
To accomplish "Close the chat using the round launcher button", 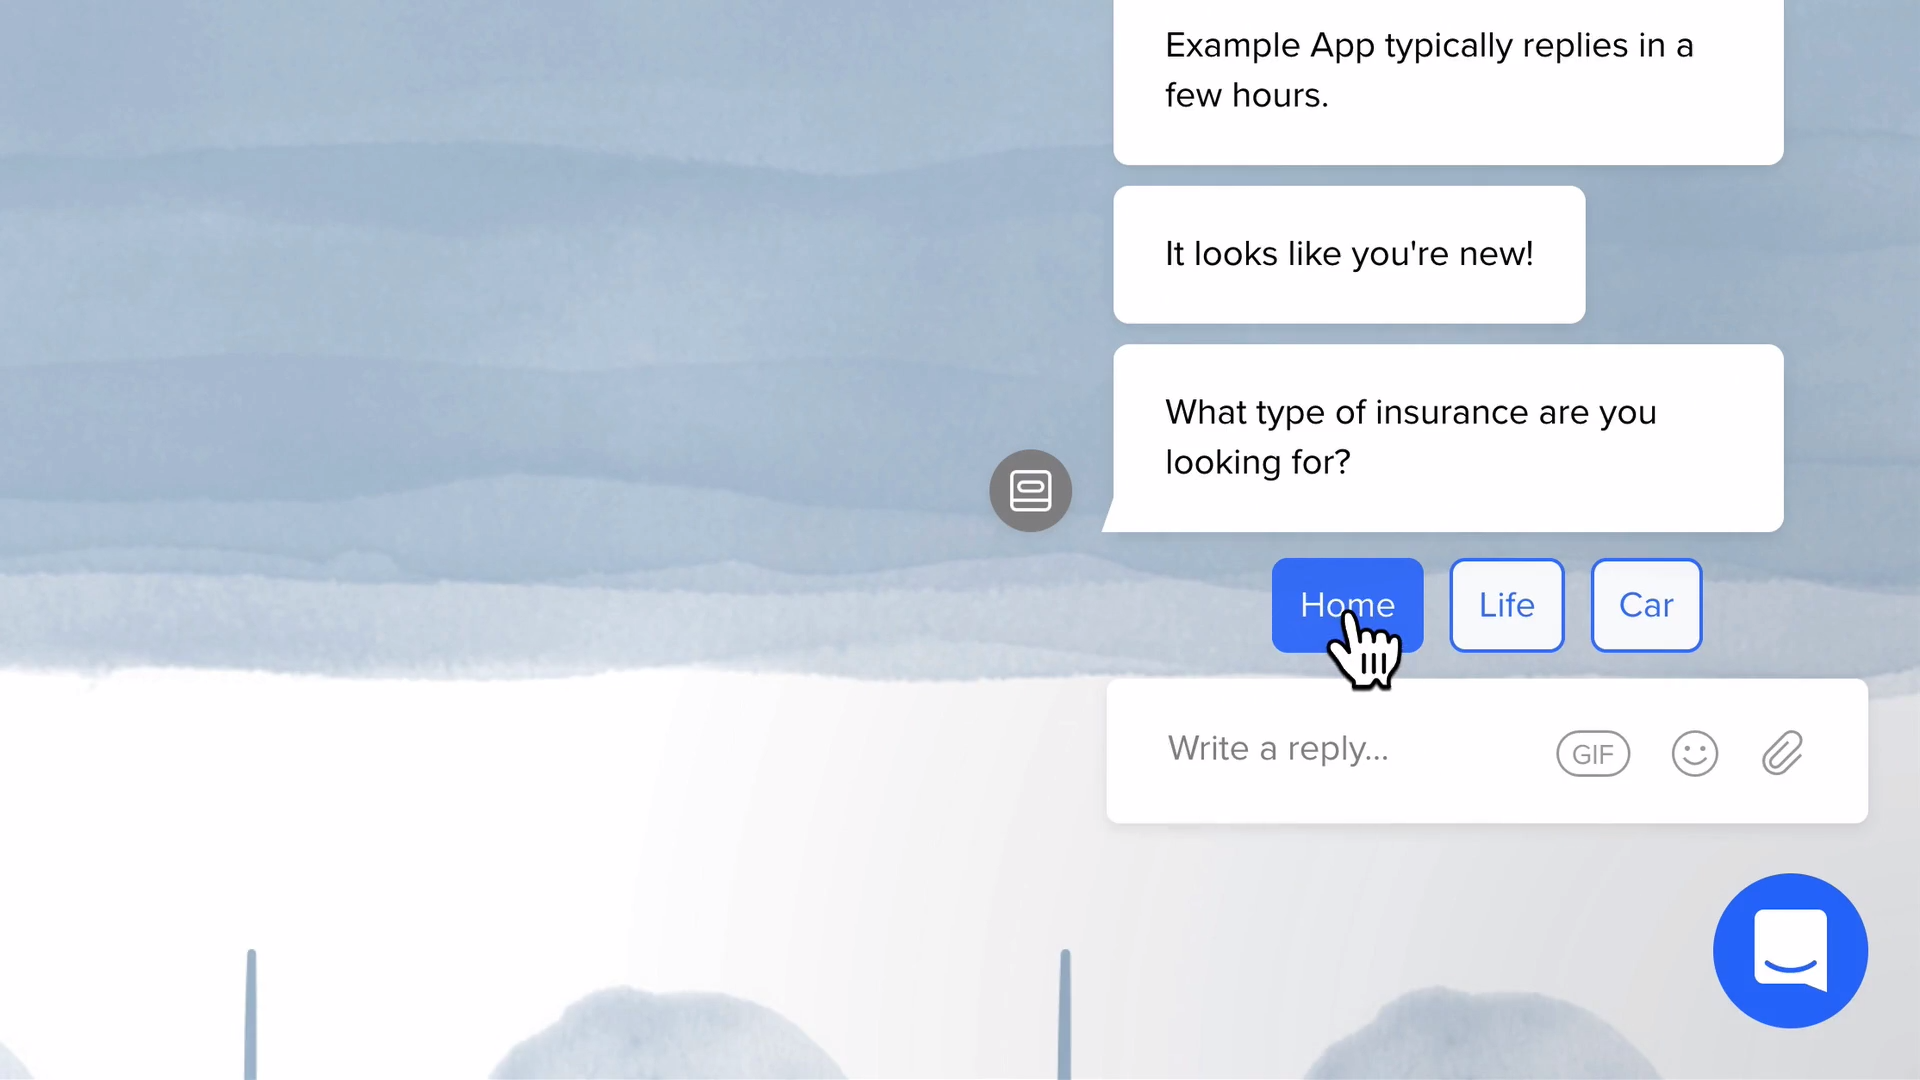I will 1790,951.
